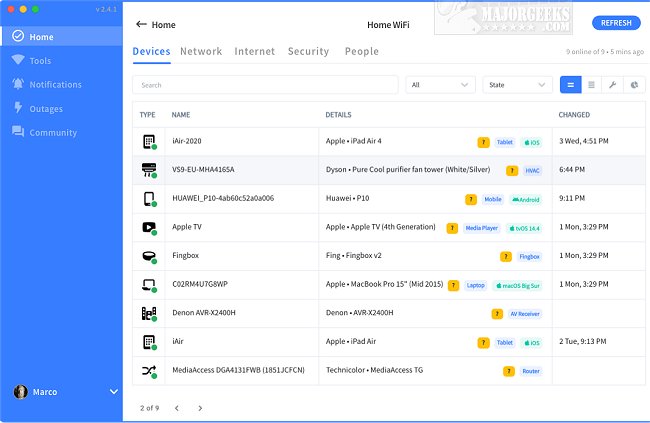This screenshot has height=423, width=650.
Task: Go to the previous page arrow
Action: (x=177, y=408)
